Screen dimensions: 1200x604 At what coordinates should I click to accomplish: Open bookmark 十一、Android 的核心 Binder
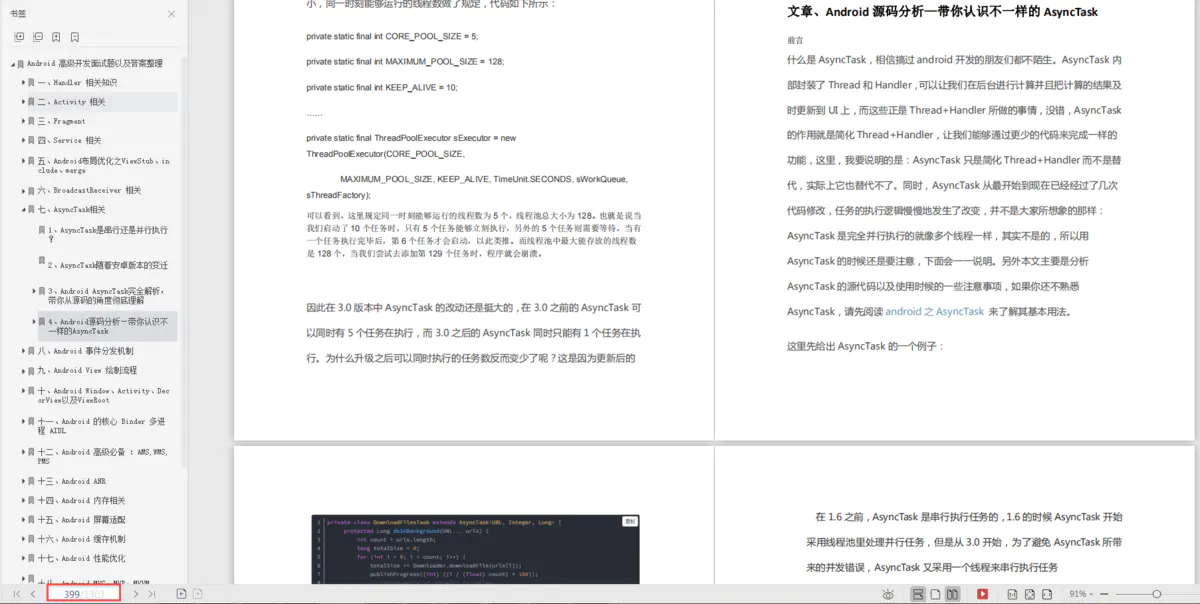tap(101, 426)
